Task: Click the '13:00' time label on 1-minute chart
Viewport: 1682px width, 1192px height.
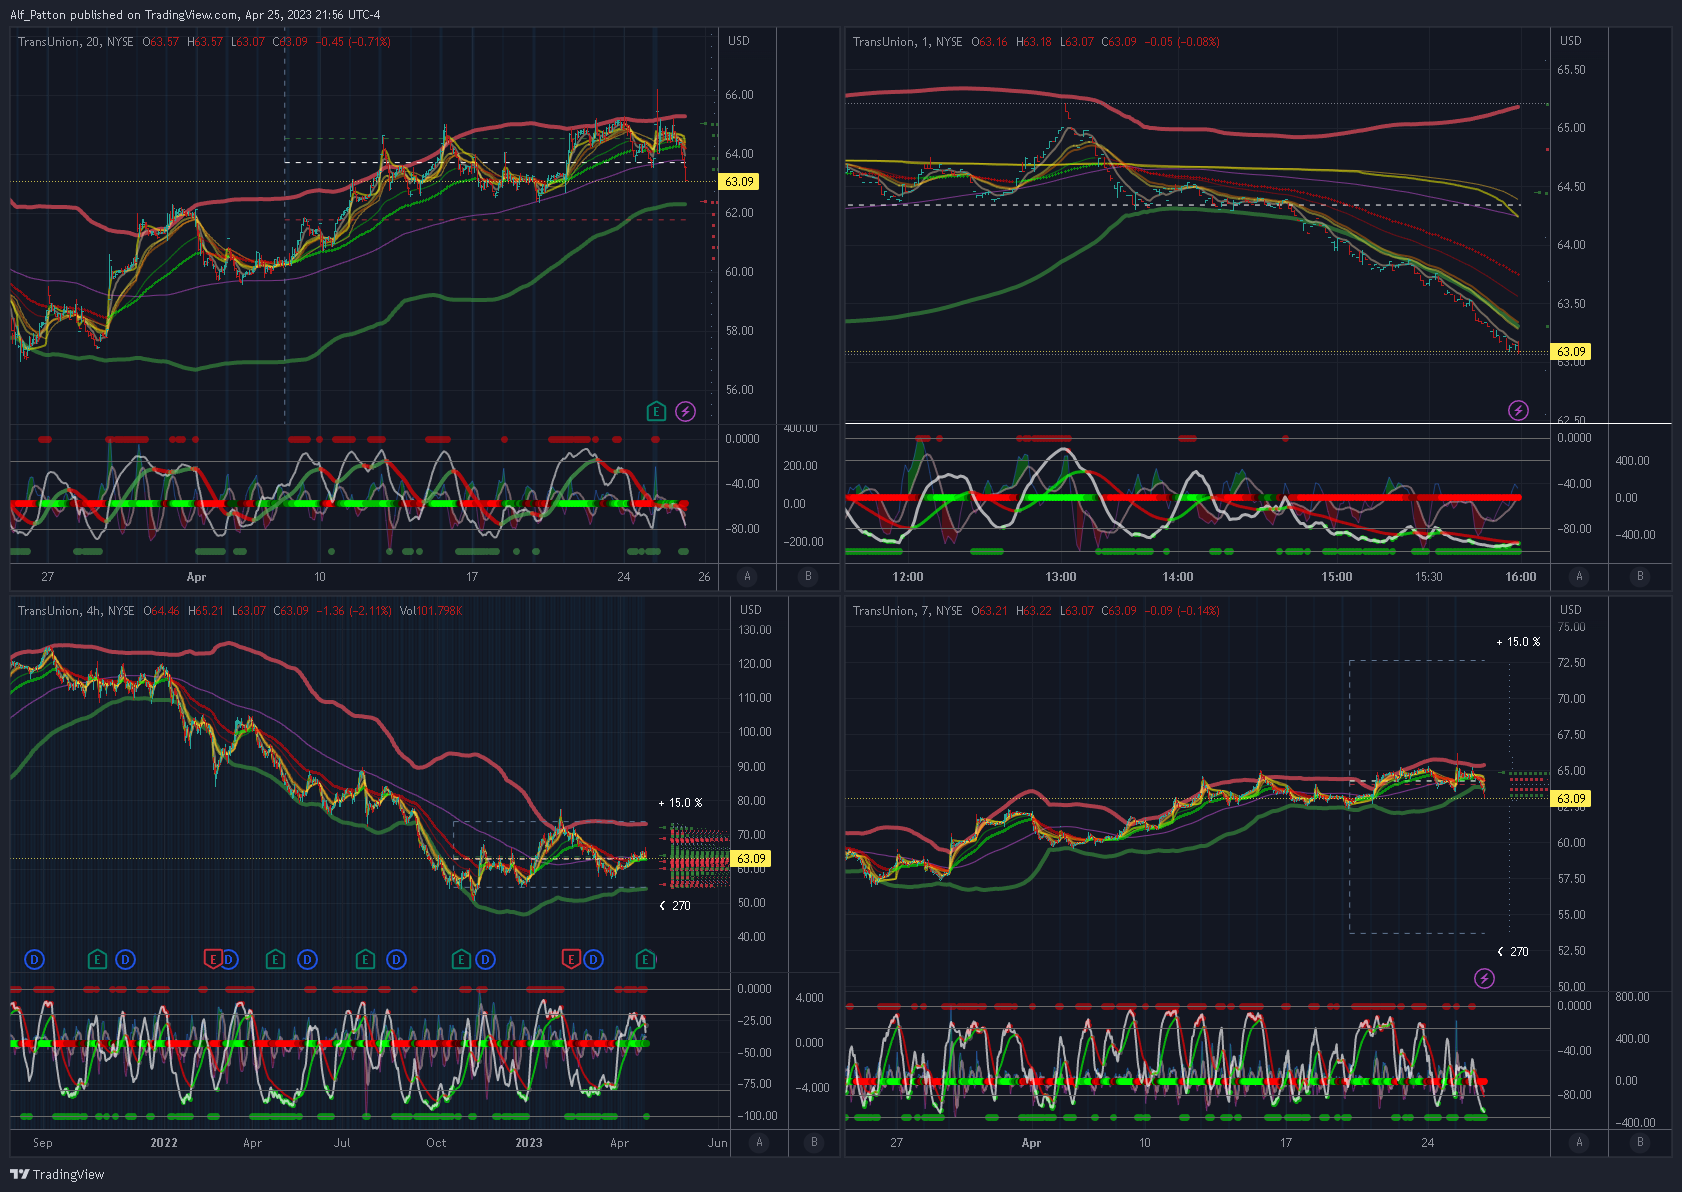Action: (1061, 577)
